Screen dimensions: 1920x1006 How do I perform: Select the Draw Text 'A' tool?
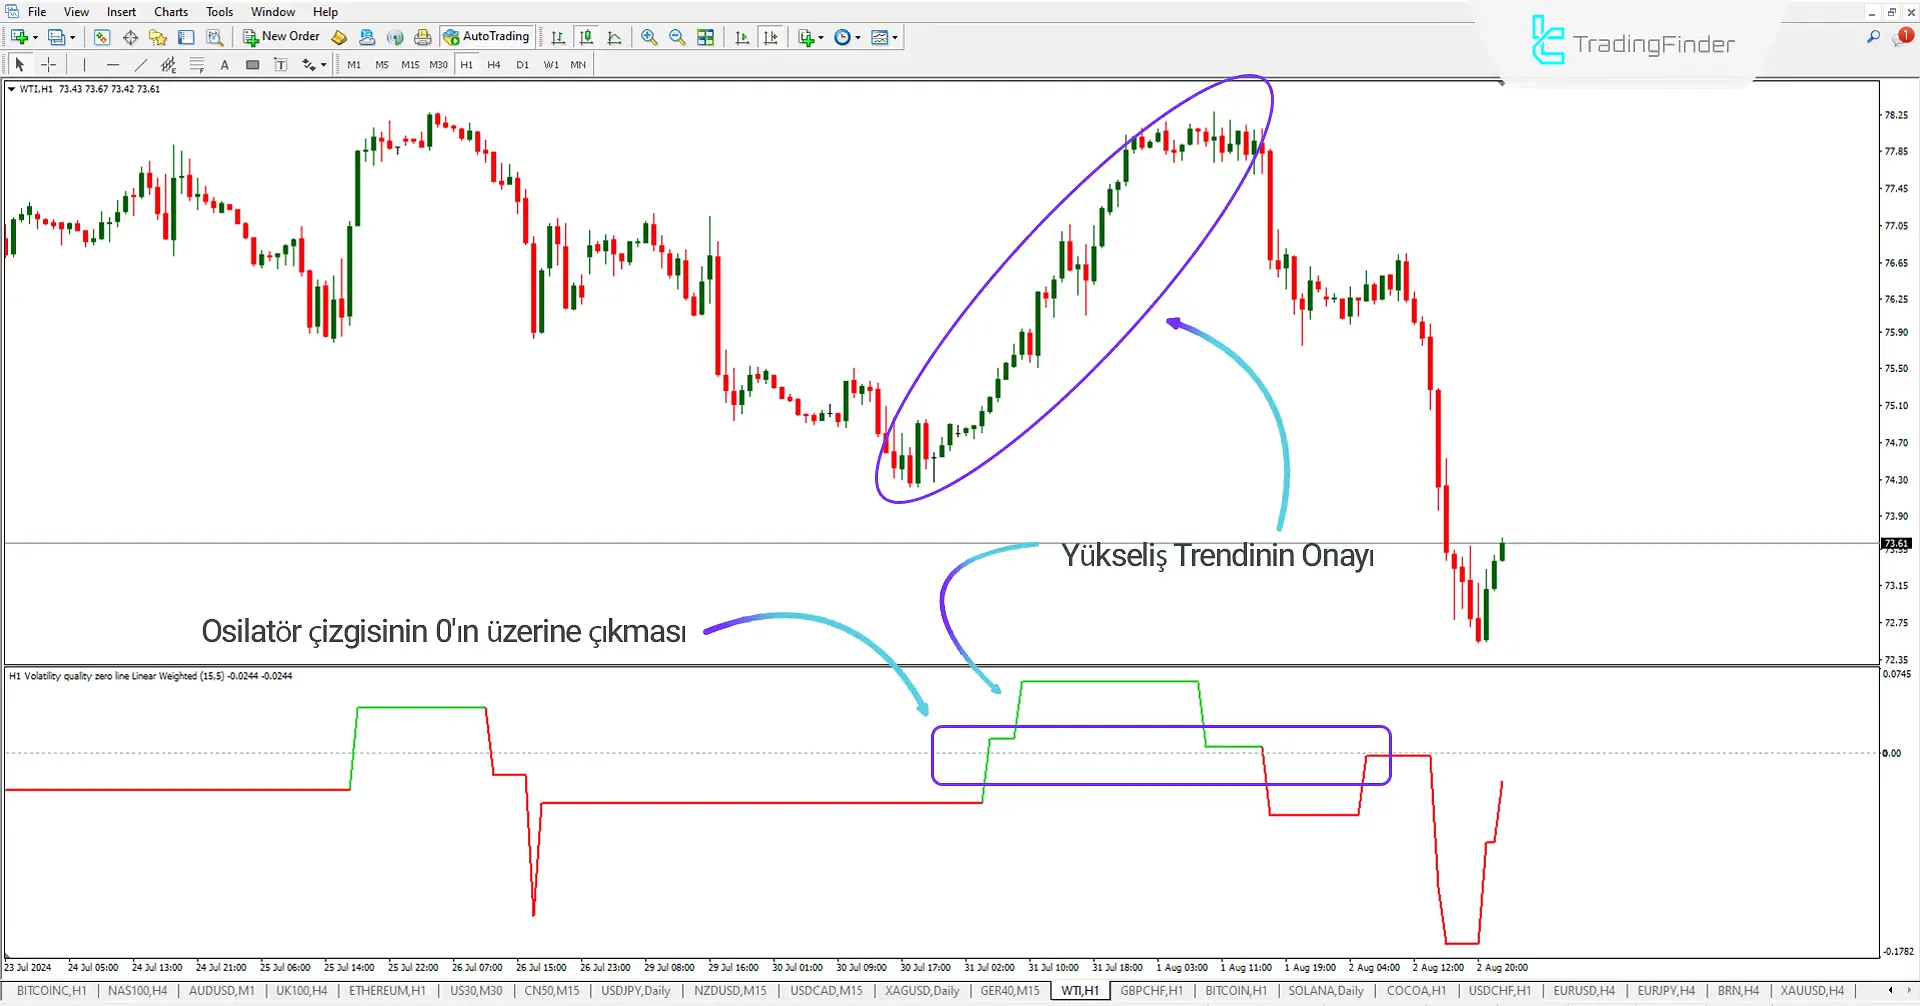click(x=225, y=65)
